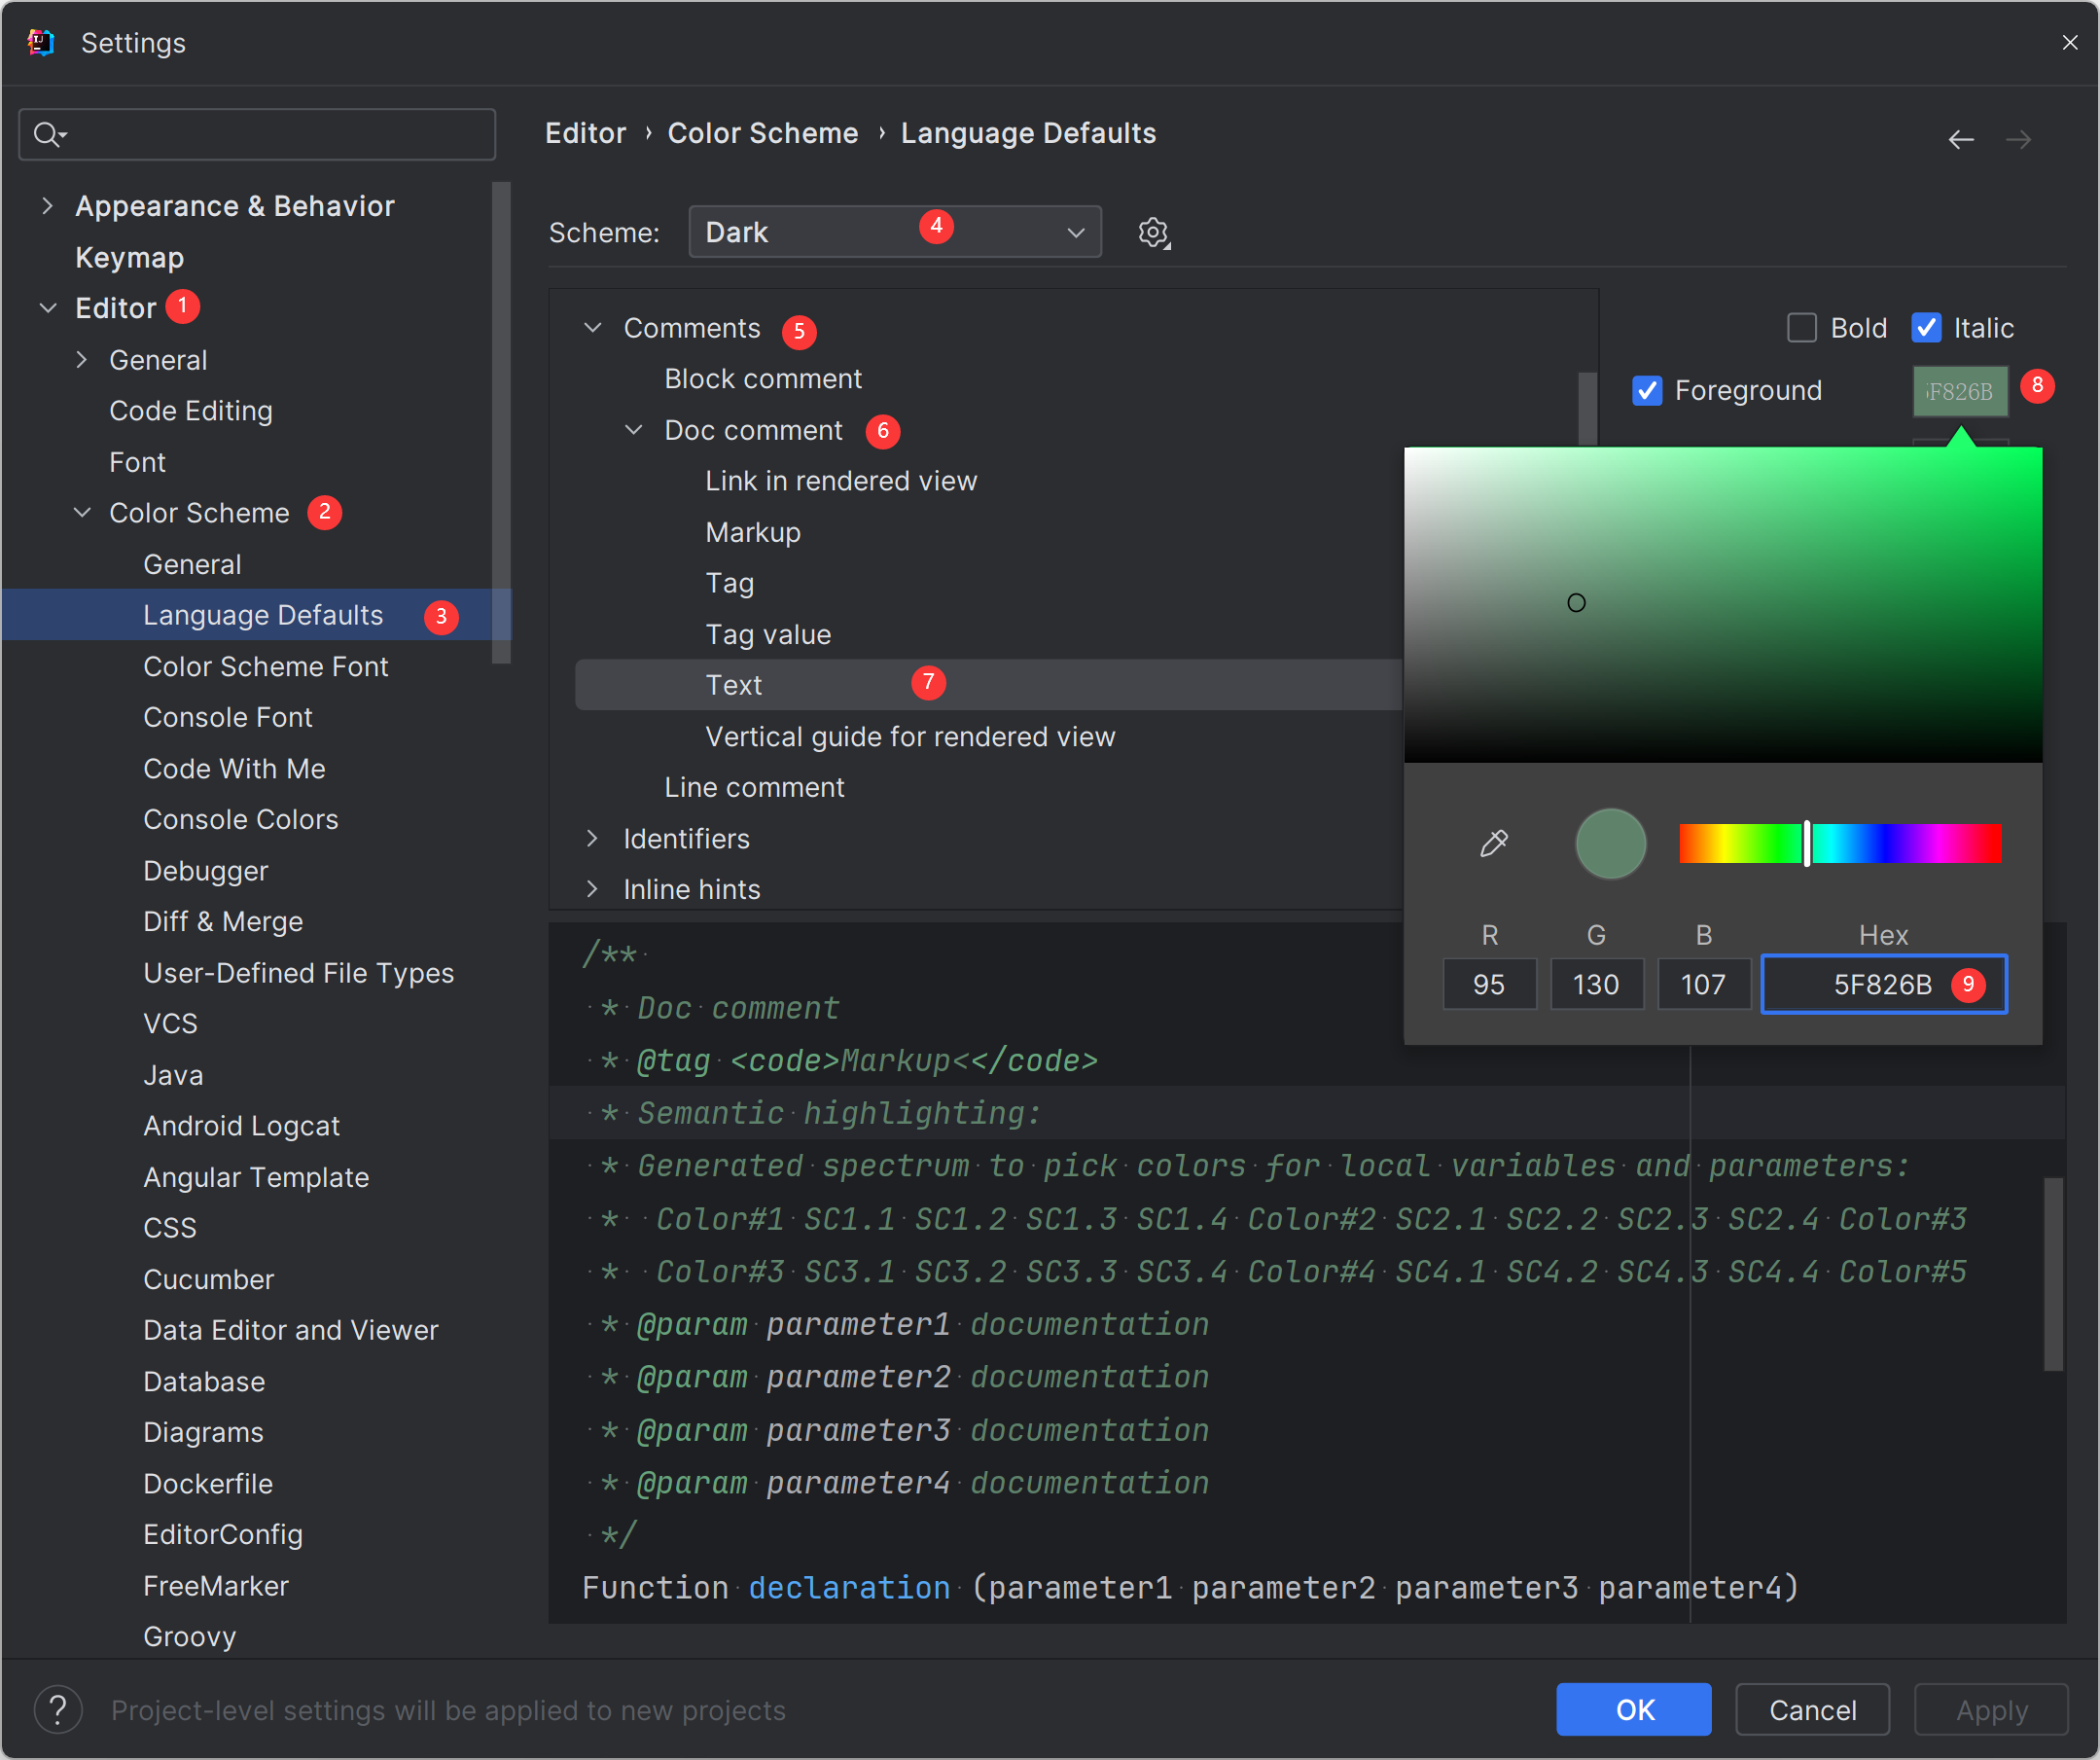The width and height of the screenshot is (2100, 1760).
Task: Select Link in rendered view item
Action: point(841,481)
